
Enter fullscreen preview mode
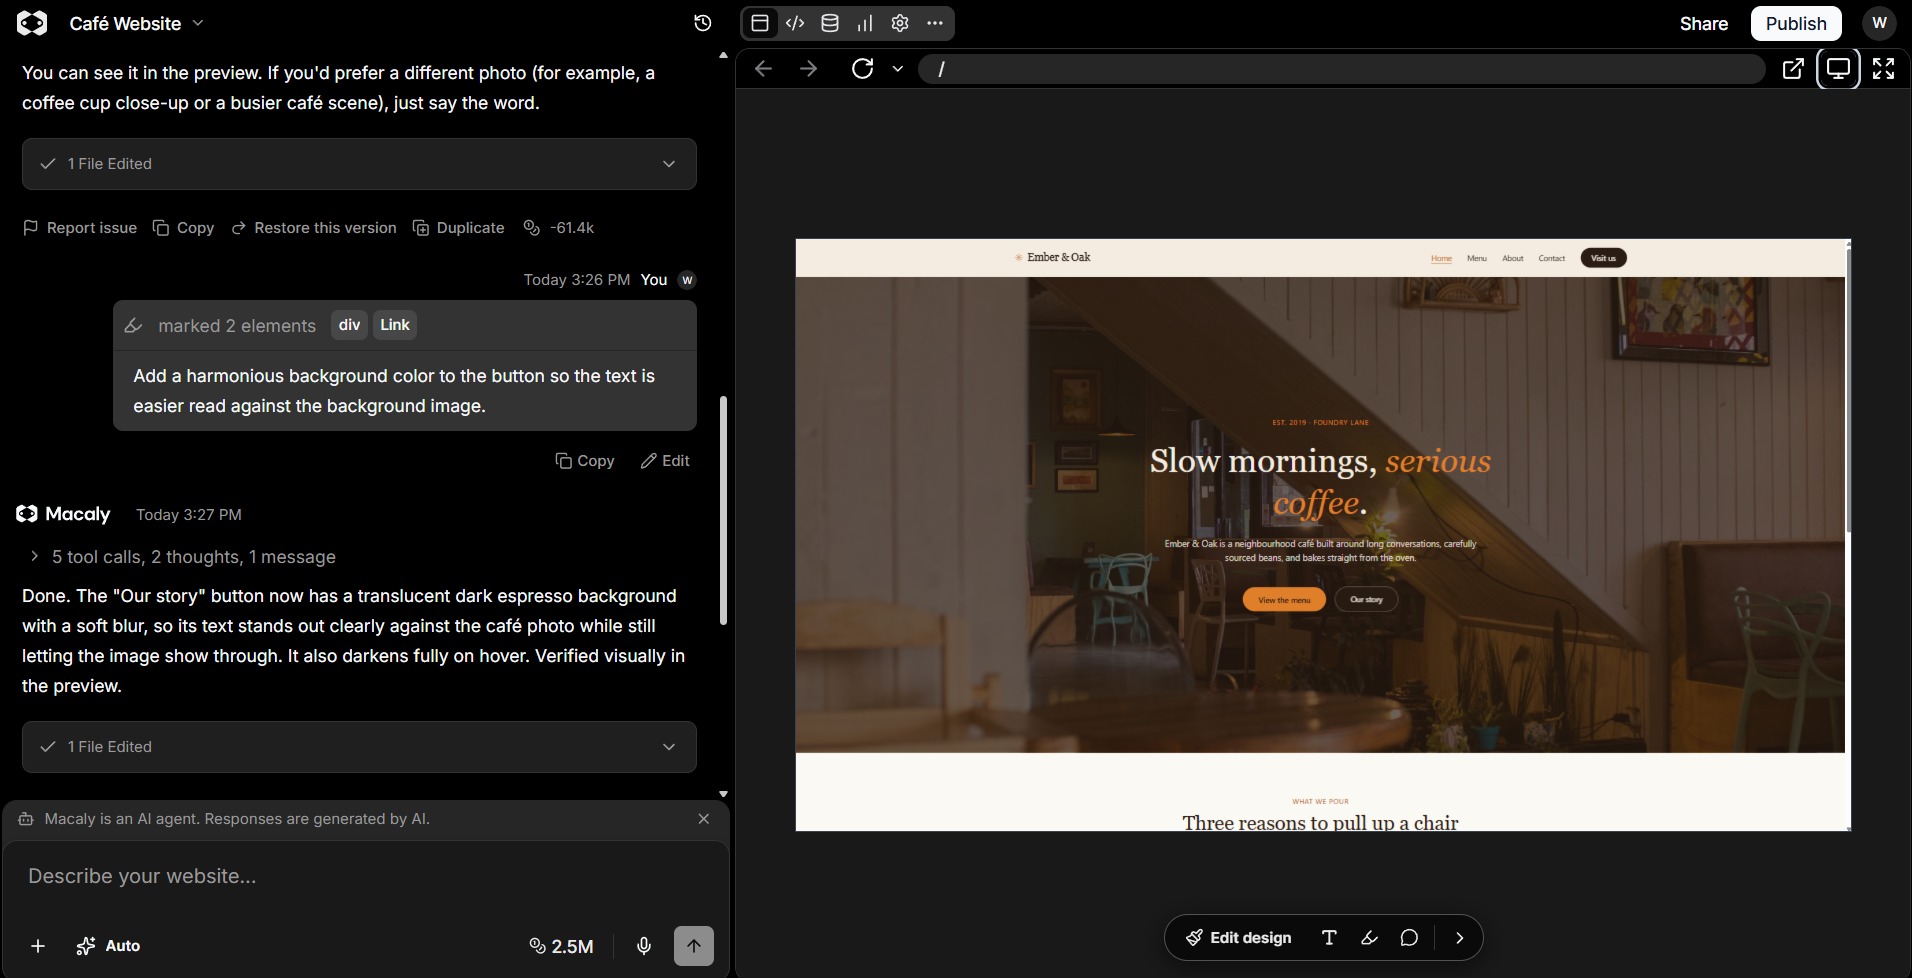click(1883, 68)
